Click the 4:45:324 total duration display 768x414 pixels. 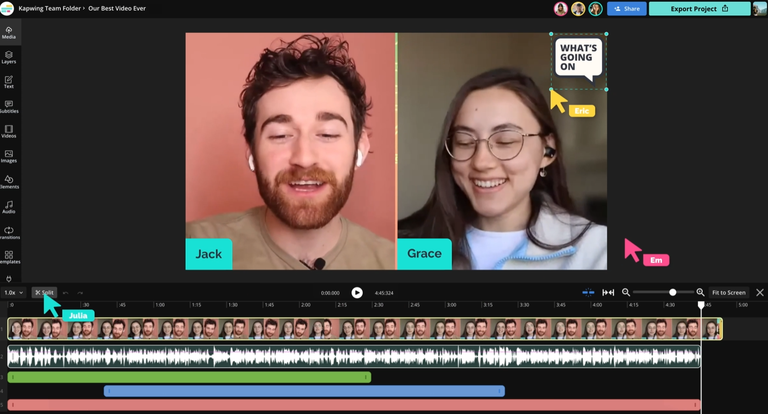(x=384, y=293)
